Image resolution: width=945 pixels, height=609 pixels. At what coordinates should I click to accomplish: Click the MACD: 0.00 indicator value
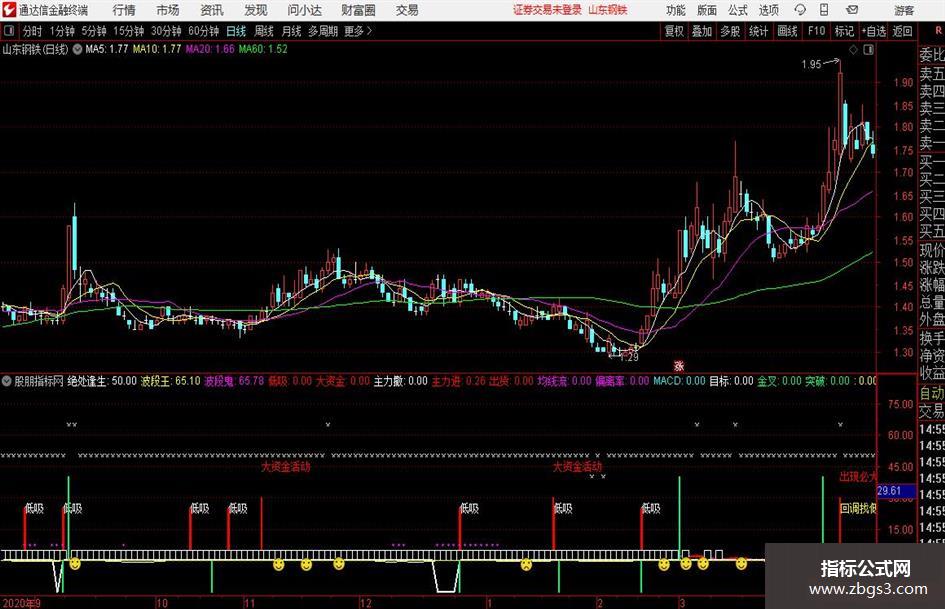(679, 381)
